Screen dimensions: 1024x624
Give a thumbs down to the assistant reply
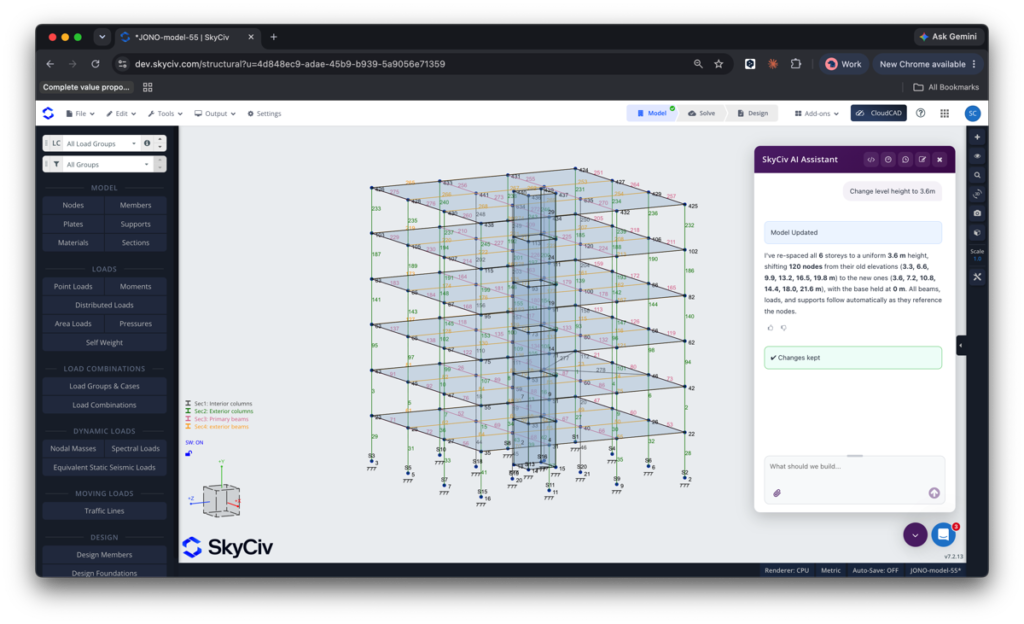tap(784, 328)
